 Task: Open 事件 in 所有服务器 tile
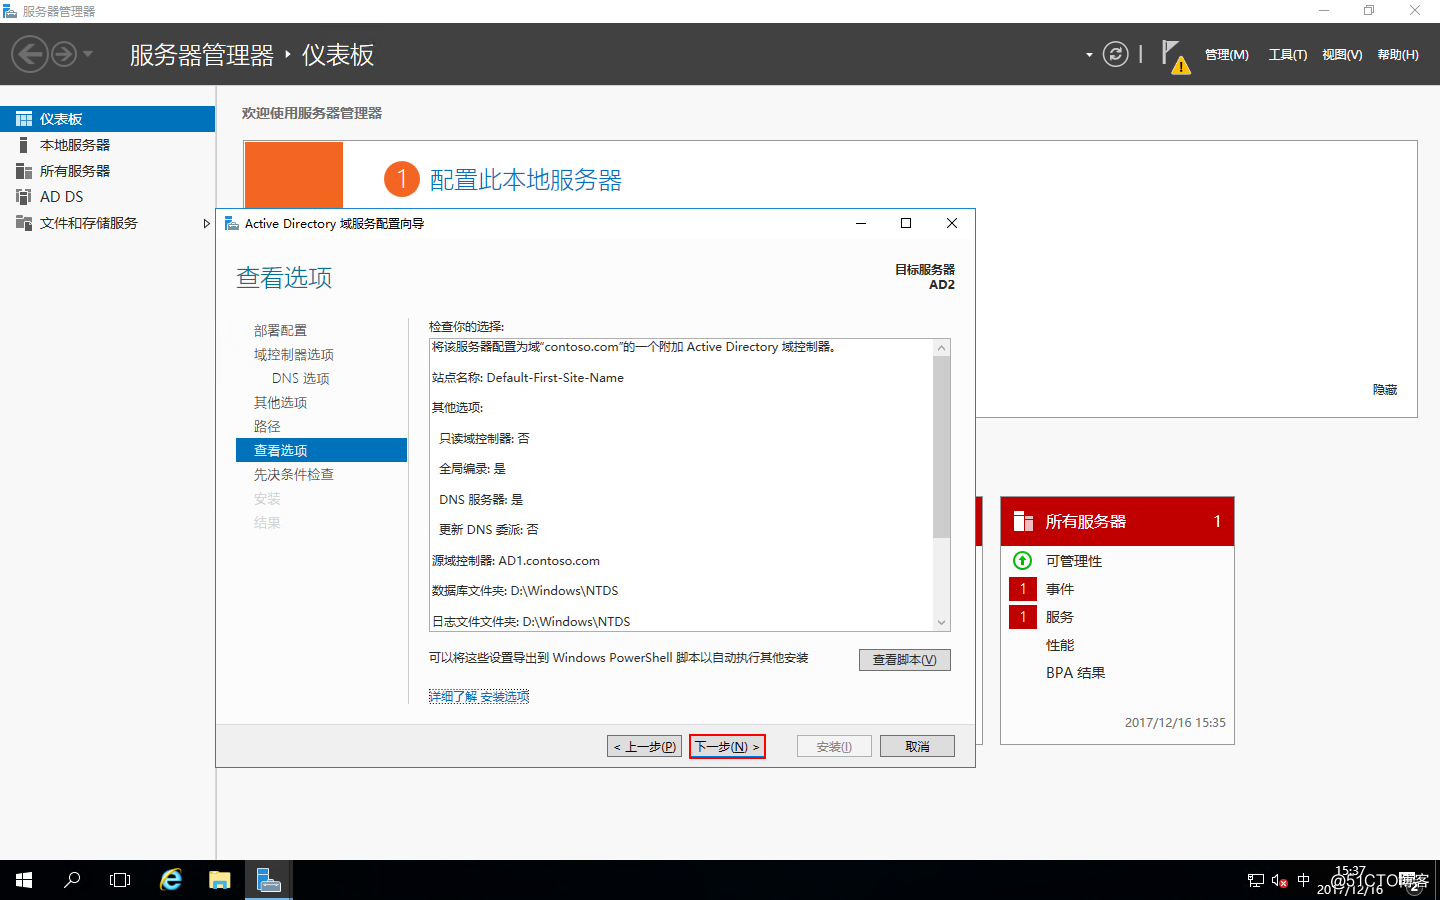(1060, 589)
